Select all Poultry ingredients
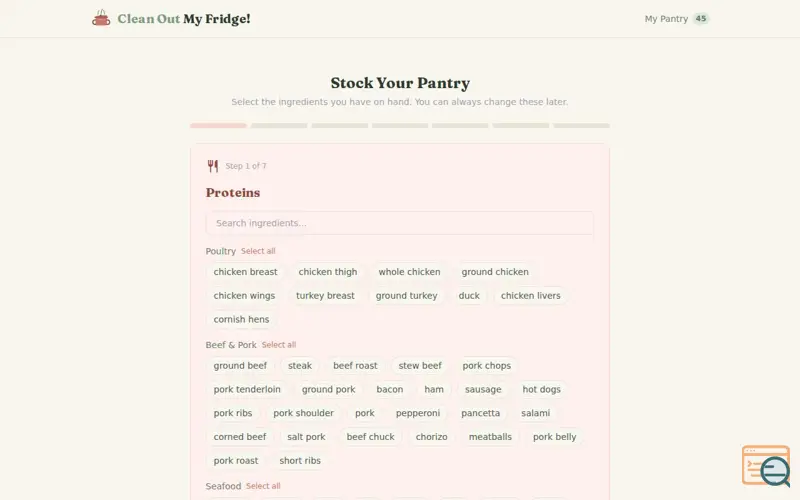This screenshot has height=500, width=800. click(x=258, y=251)
